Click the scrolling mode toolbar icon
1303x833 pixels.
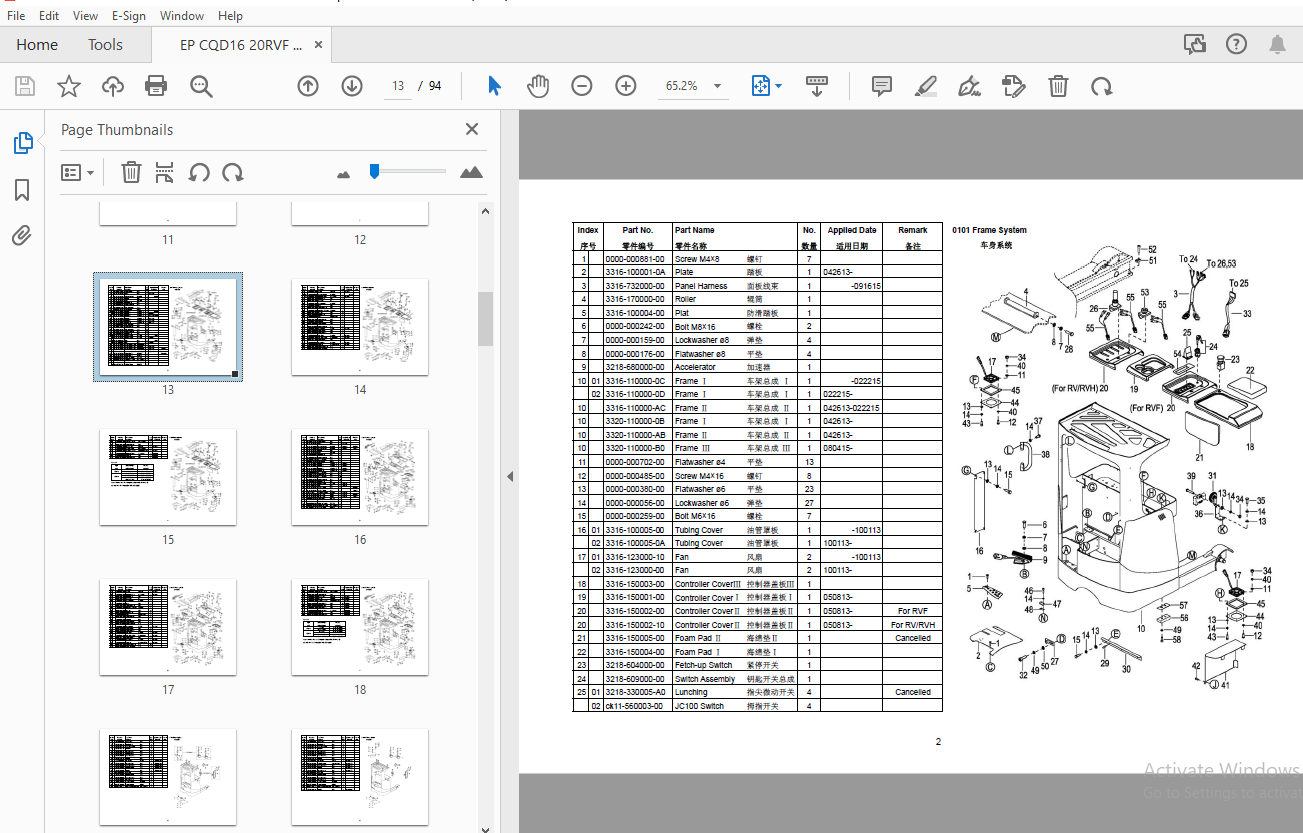pos(816,86)
